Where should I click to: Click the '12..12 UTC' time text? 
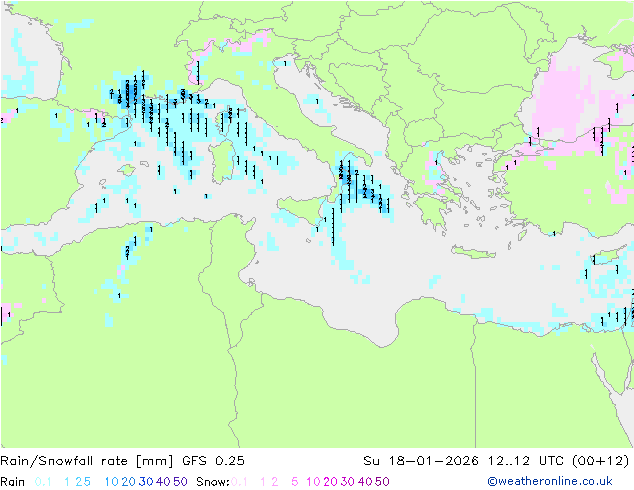pyautogui.click(x=527, y=461)
